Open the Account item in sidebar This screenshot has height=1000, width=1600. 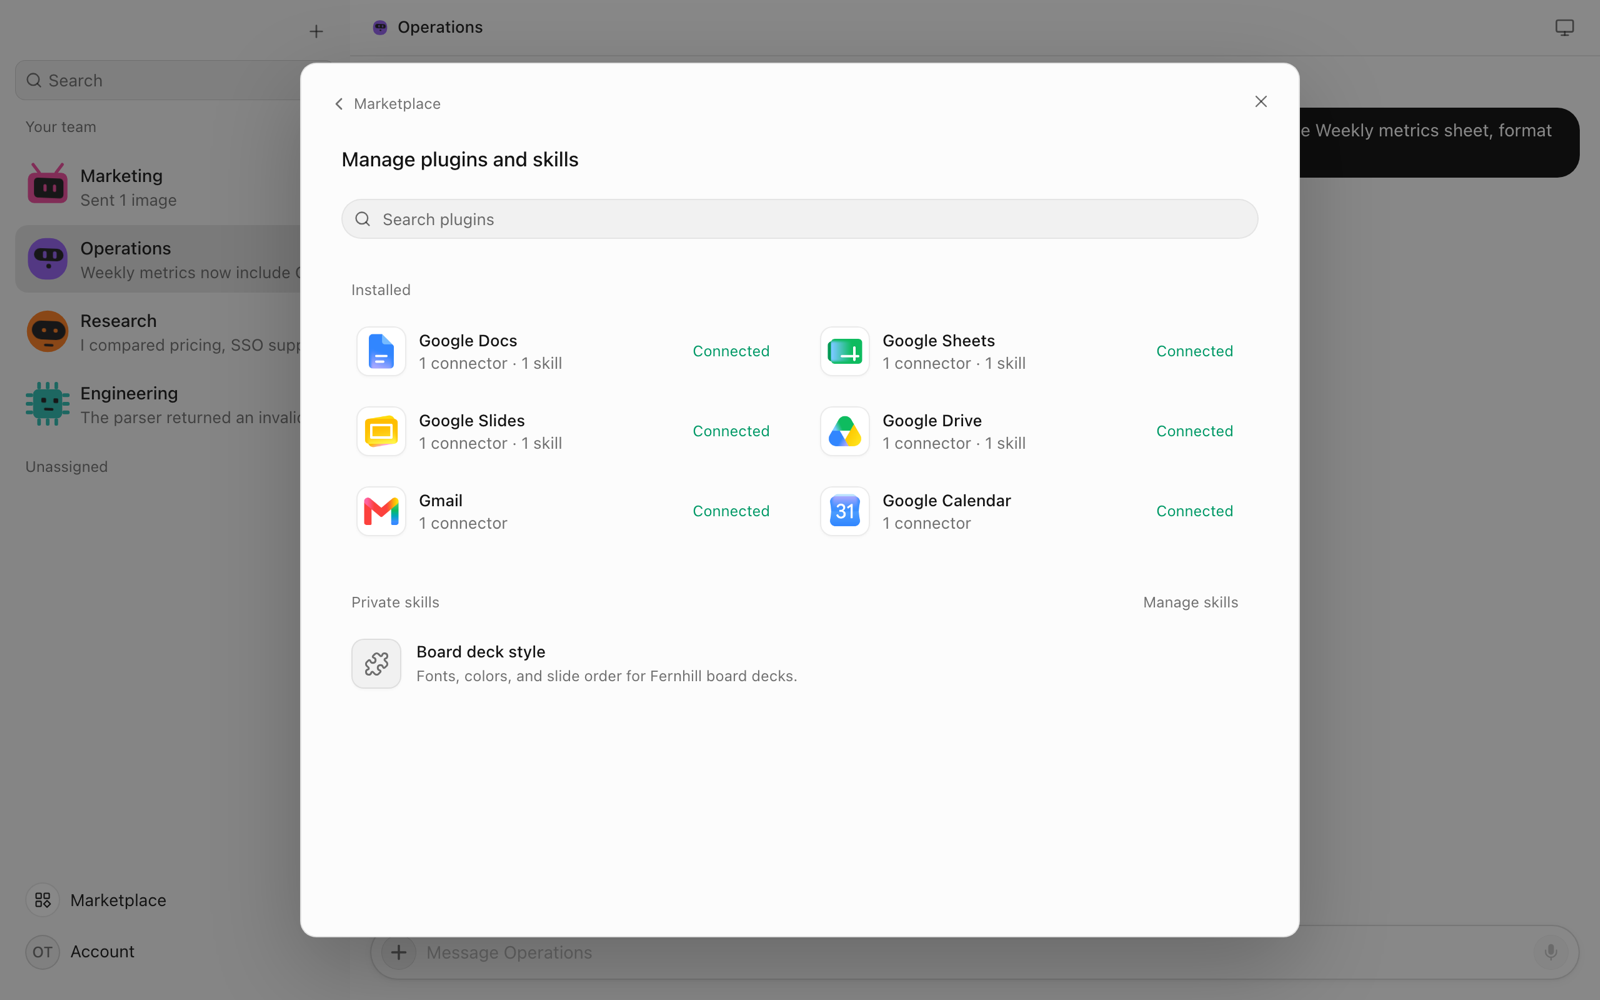(82, 952)
